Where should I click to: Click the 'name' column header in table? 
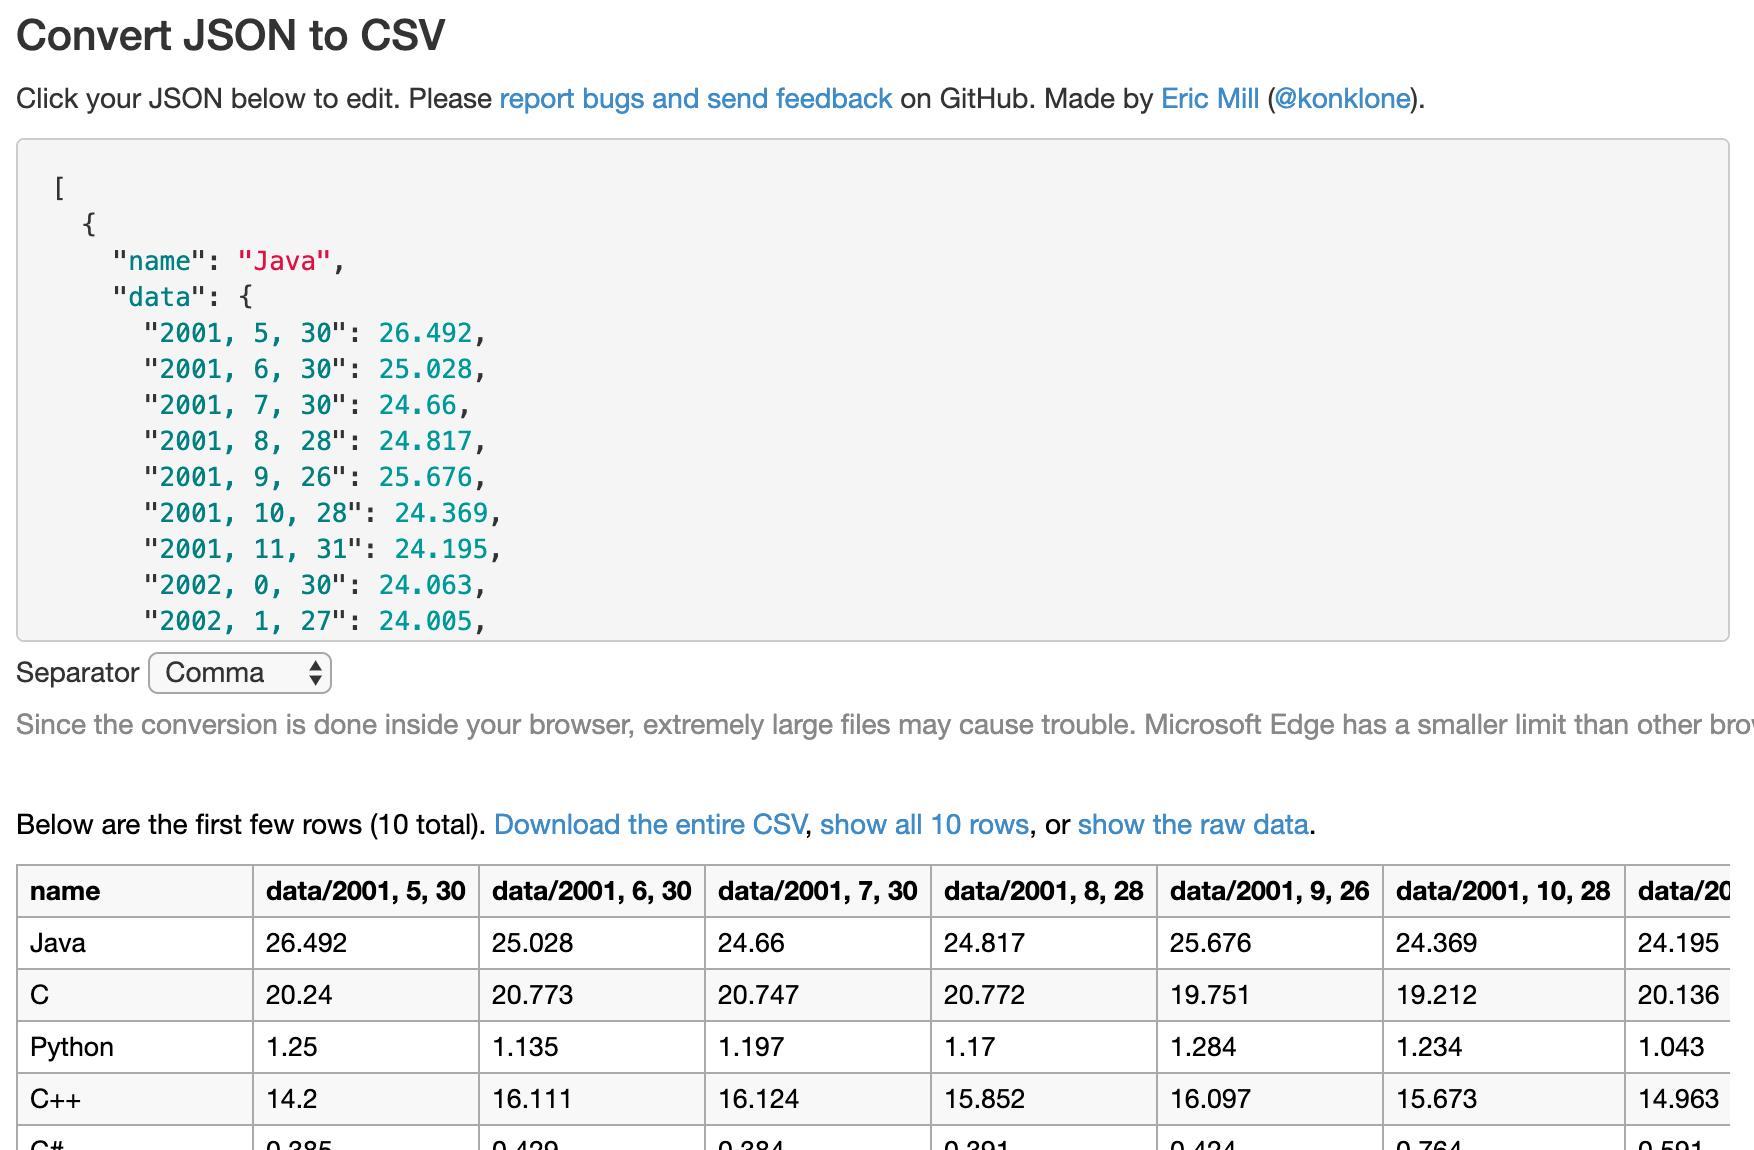pos(65,891)
